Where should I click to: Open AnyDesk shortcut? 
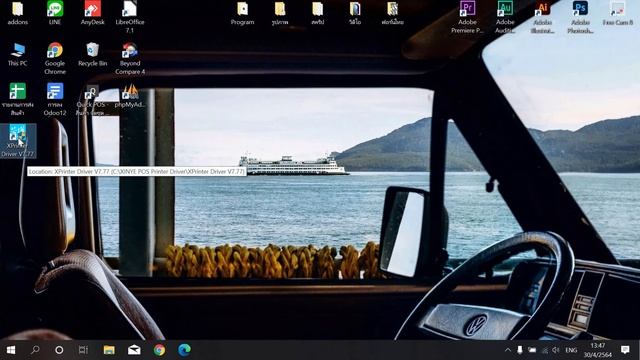(x=92, y=13)
